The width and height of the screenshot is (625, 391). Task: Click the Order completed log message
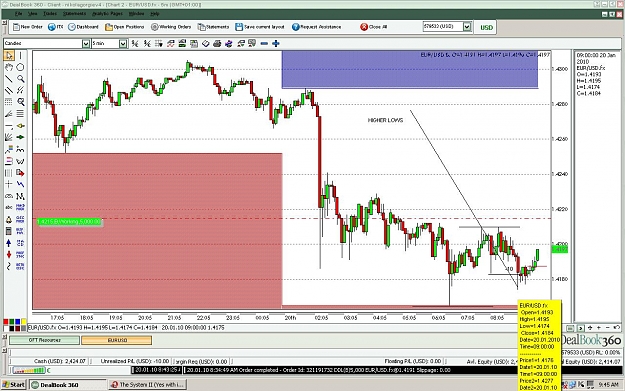319,370
